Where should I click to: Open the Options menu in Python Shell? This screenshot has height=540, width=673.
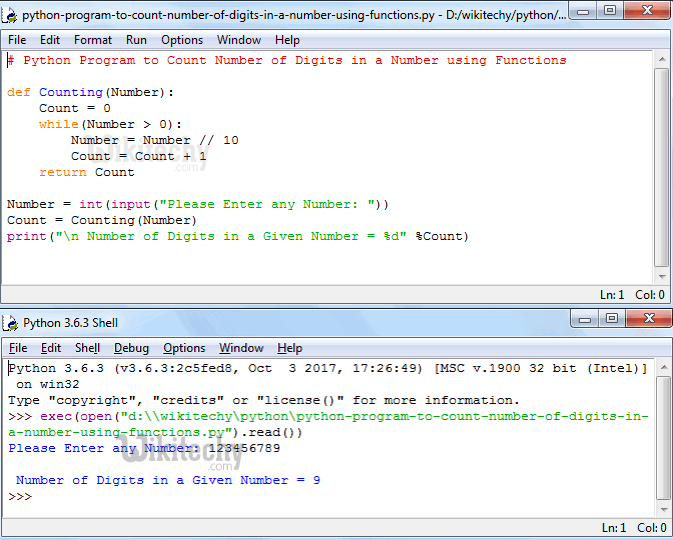184,348
